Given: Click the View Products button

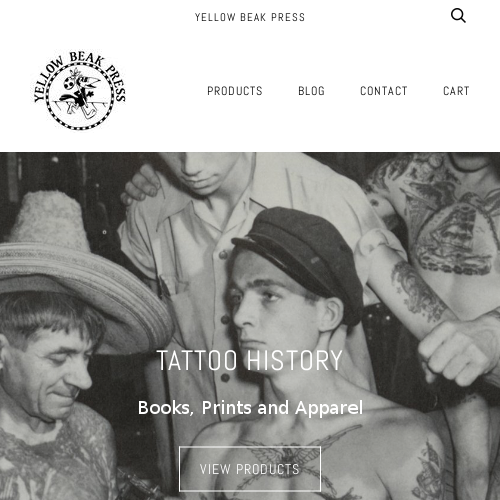Looking at the screenshot, I should [250, 469].
